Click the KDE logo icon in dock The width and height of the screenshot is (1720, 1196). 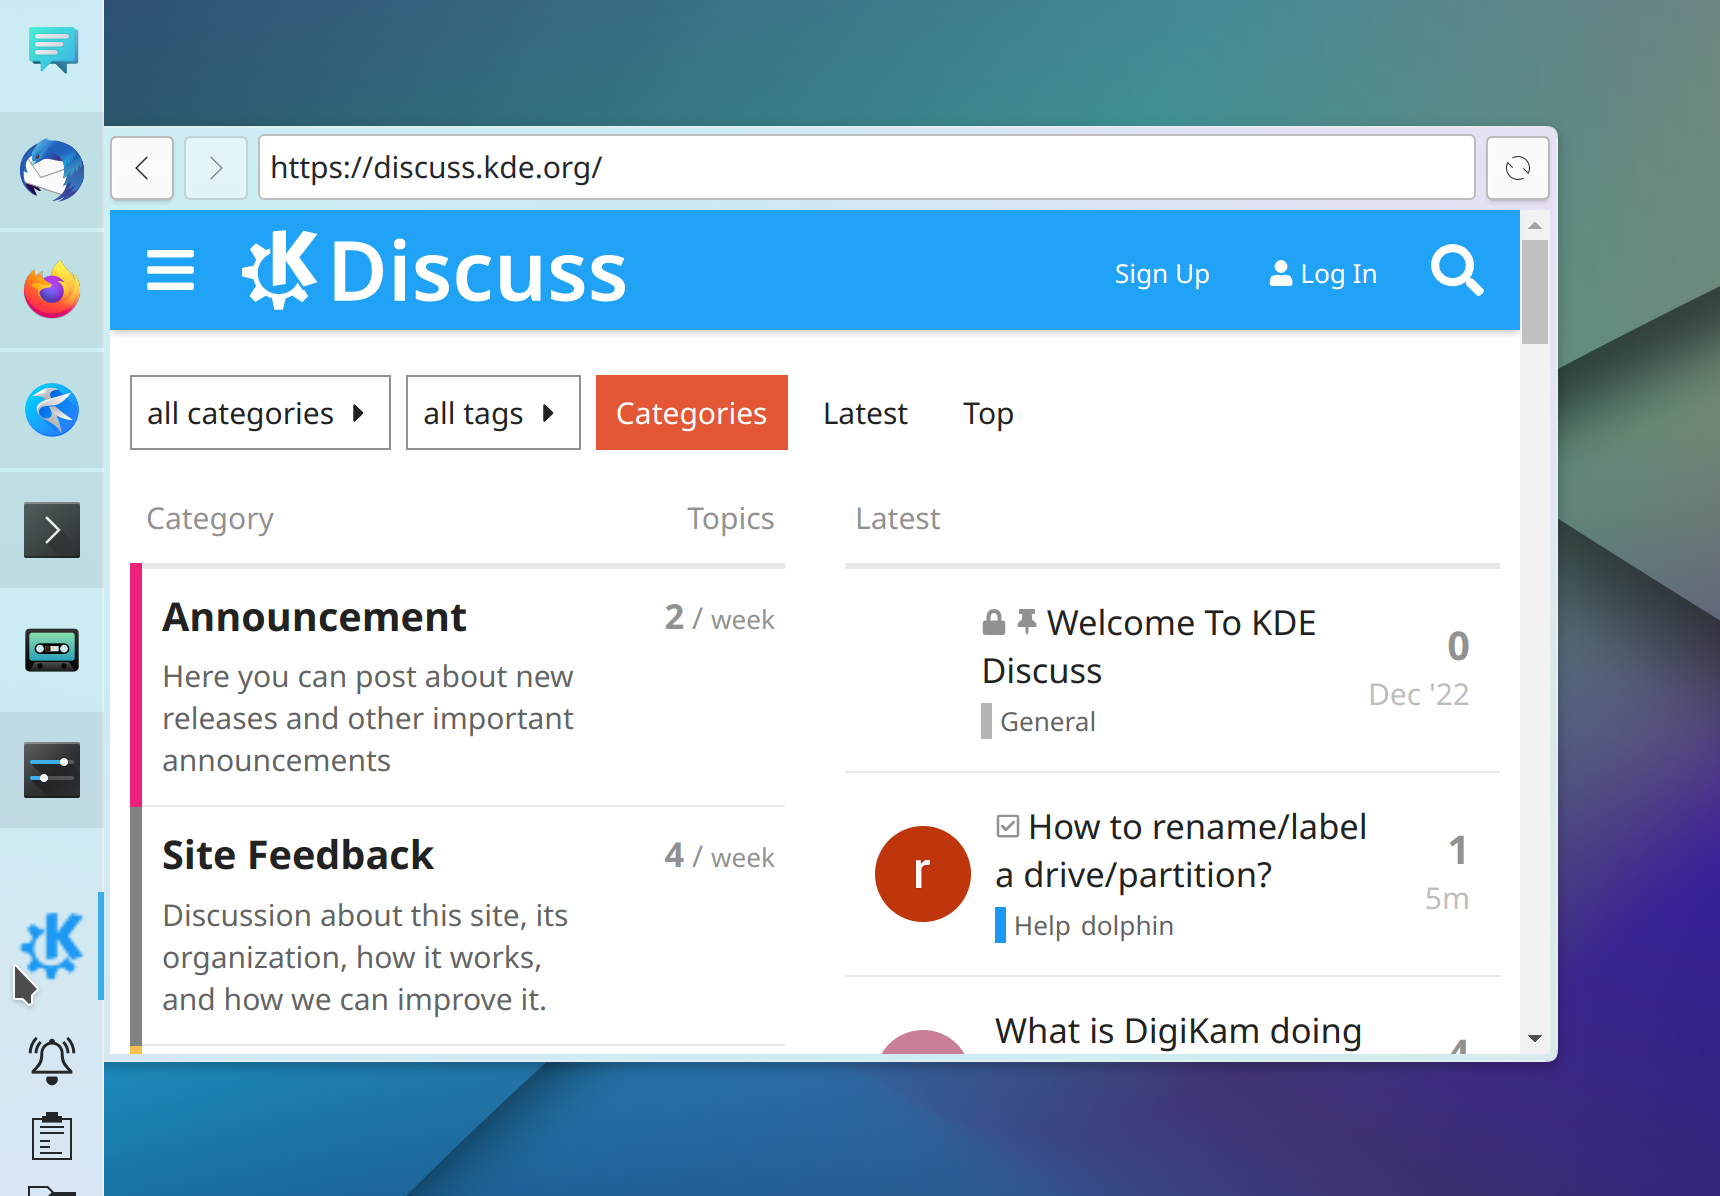pyautogui.click(x=52, y=945)
